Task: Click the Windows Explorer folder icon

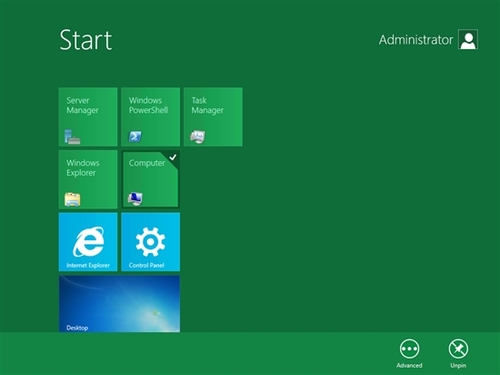Action: (x=72, y=199)
